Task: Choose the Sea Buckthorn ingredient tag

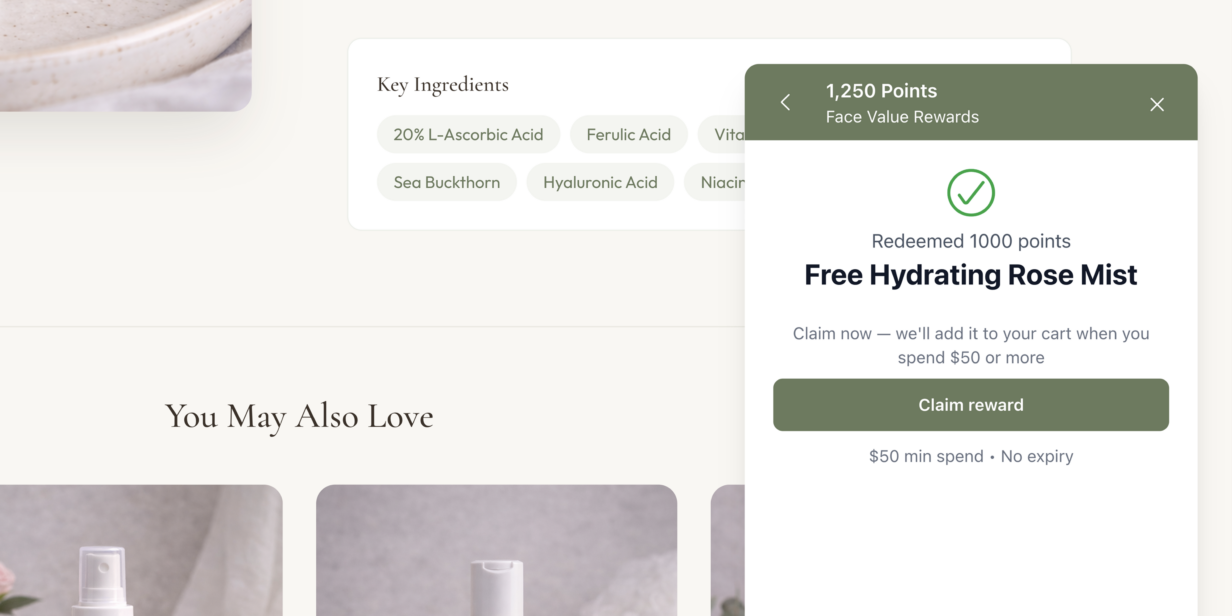Action: 446,182
